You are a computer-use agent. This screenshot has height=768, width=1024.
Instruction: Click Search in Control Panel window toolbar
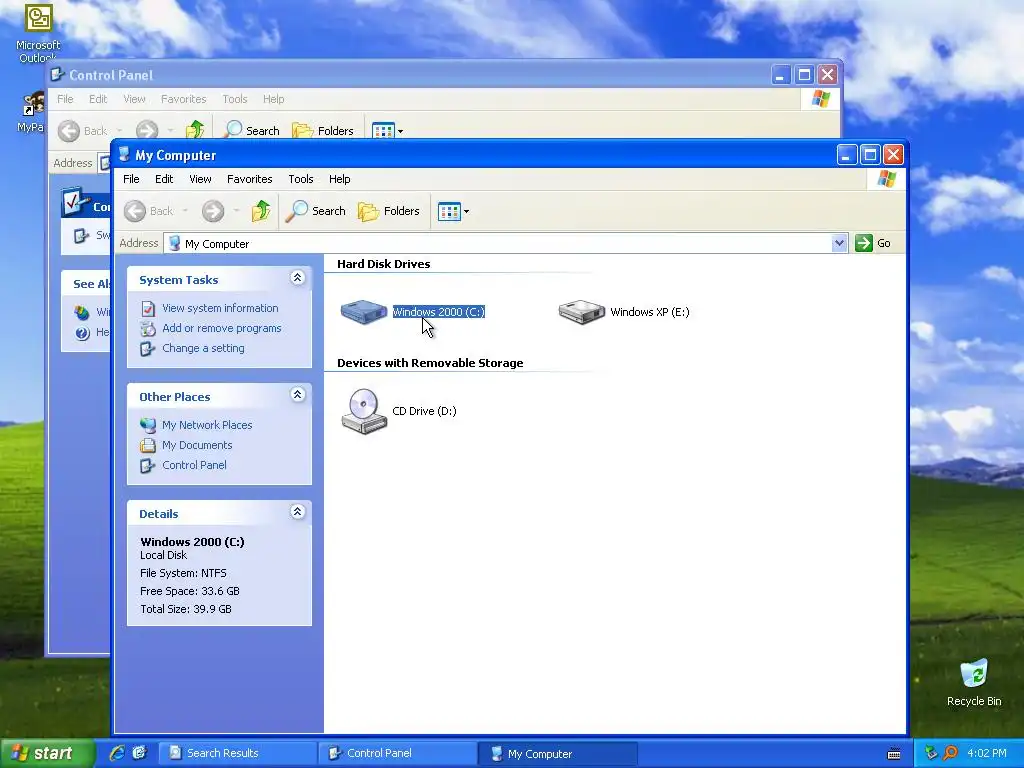(252, 130)
